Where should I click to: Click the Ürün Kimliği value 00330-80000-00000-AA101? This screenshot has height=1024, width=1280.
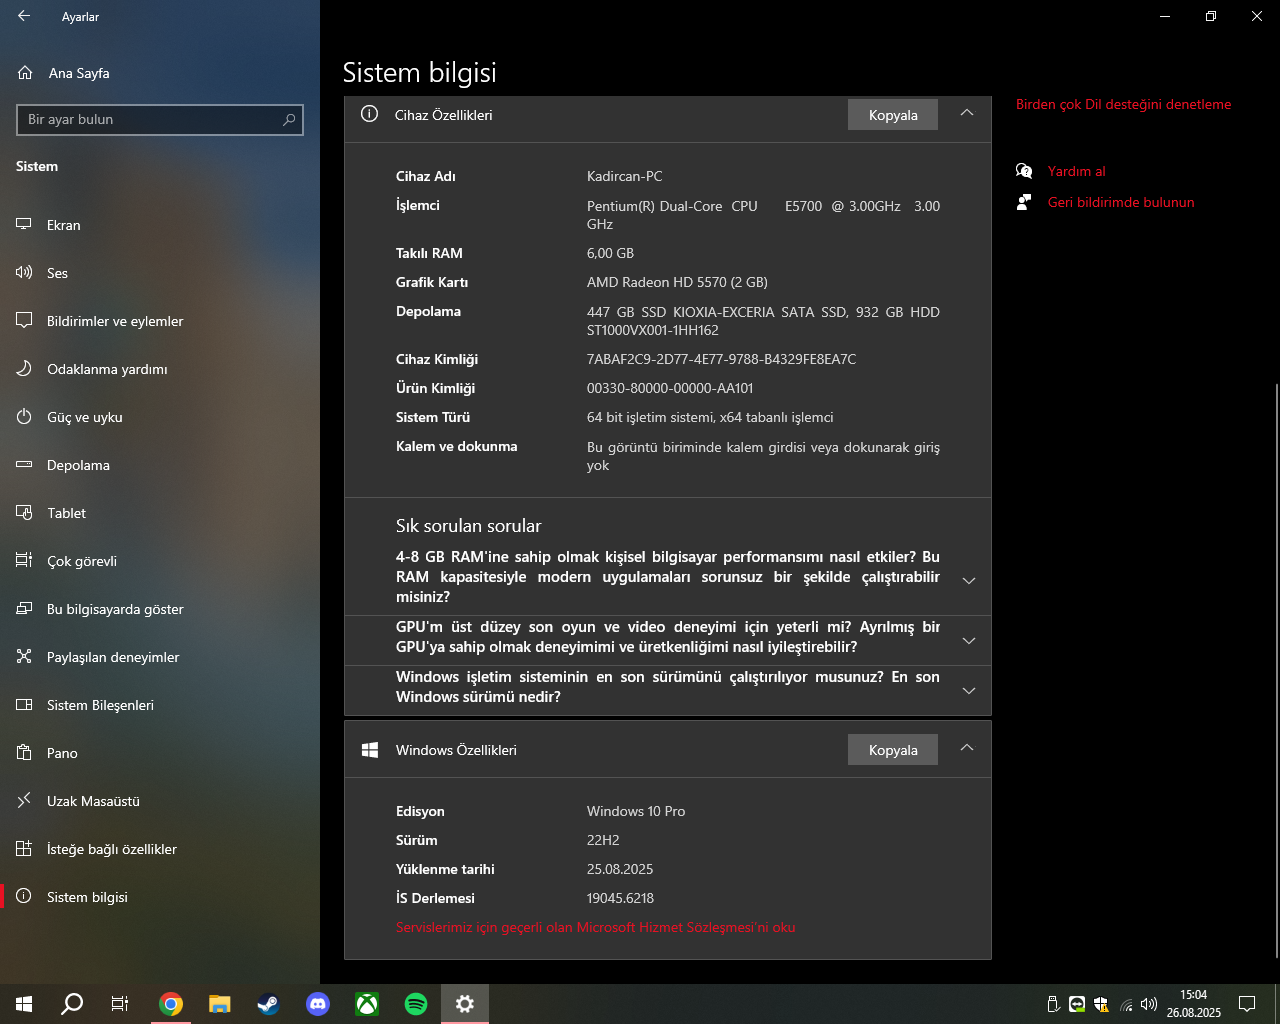670,388
